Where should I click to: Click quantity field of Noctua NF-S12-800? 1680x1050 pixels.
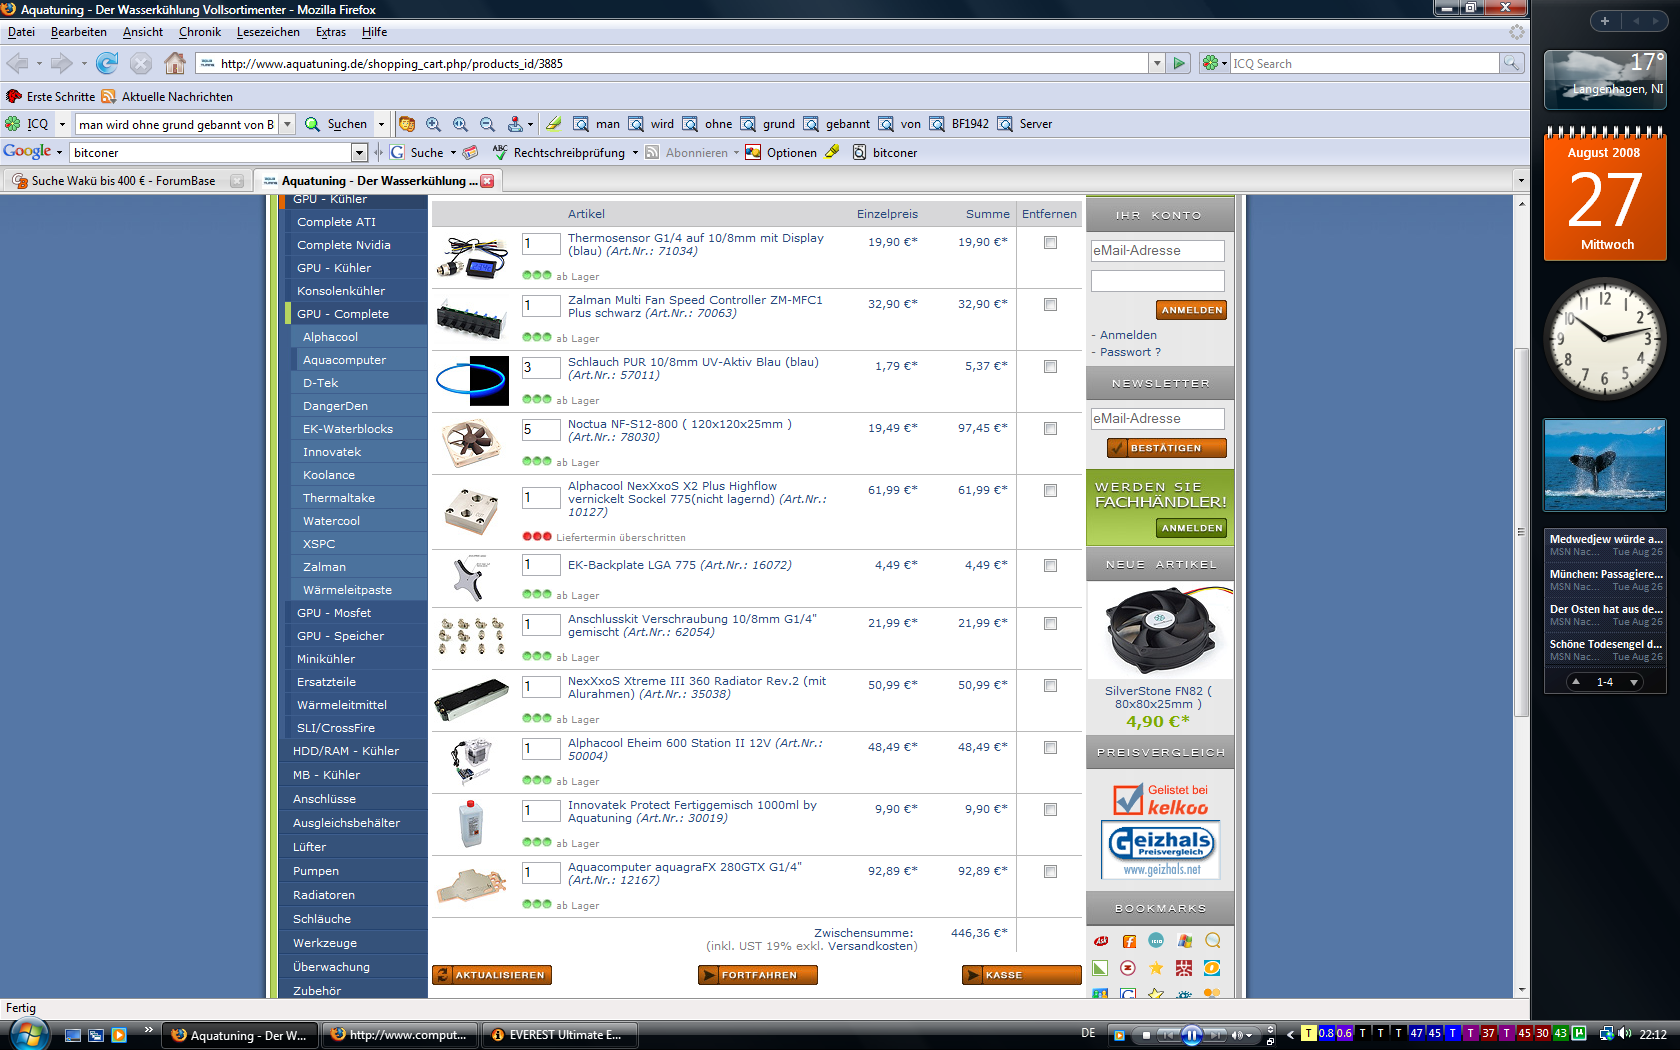tap(540, 430)
